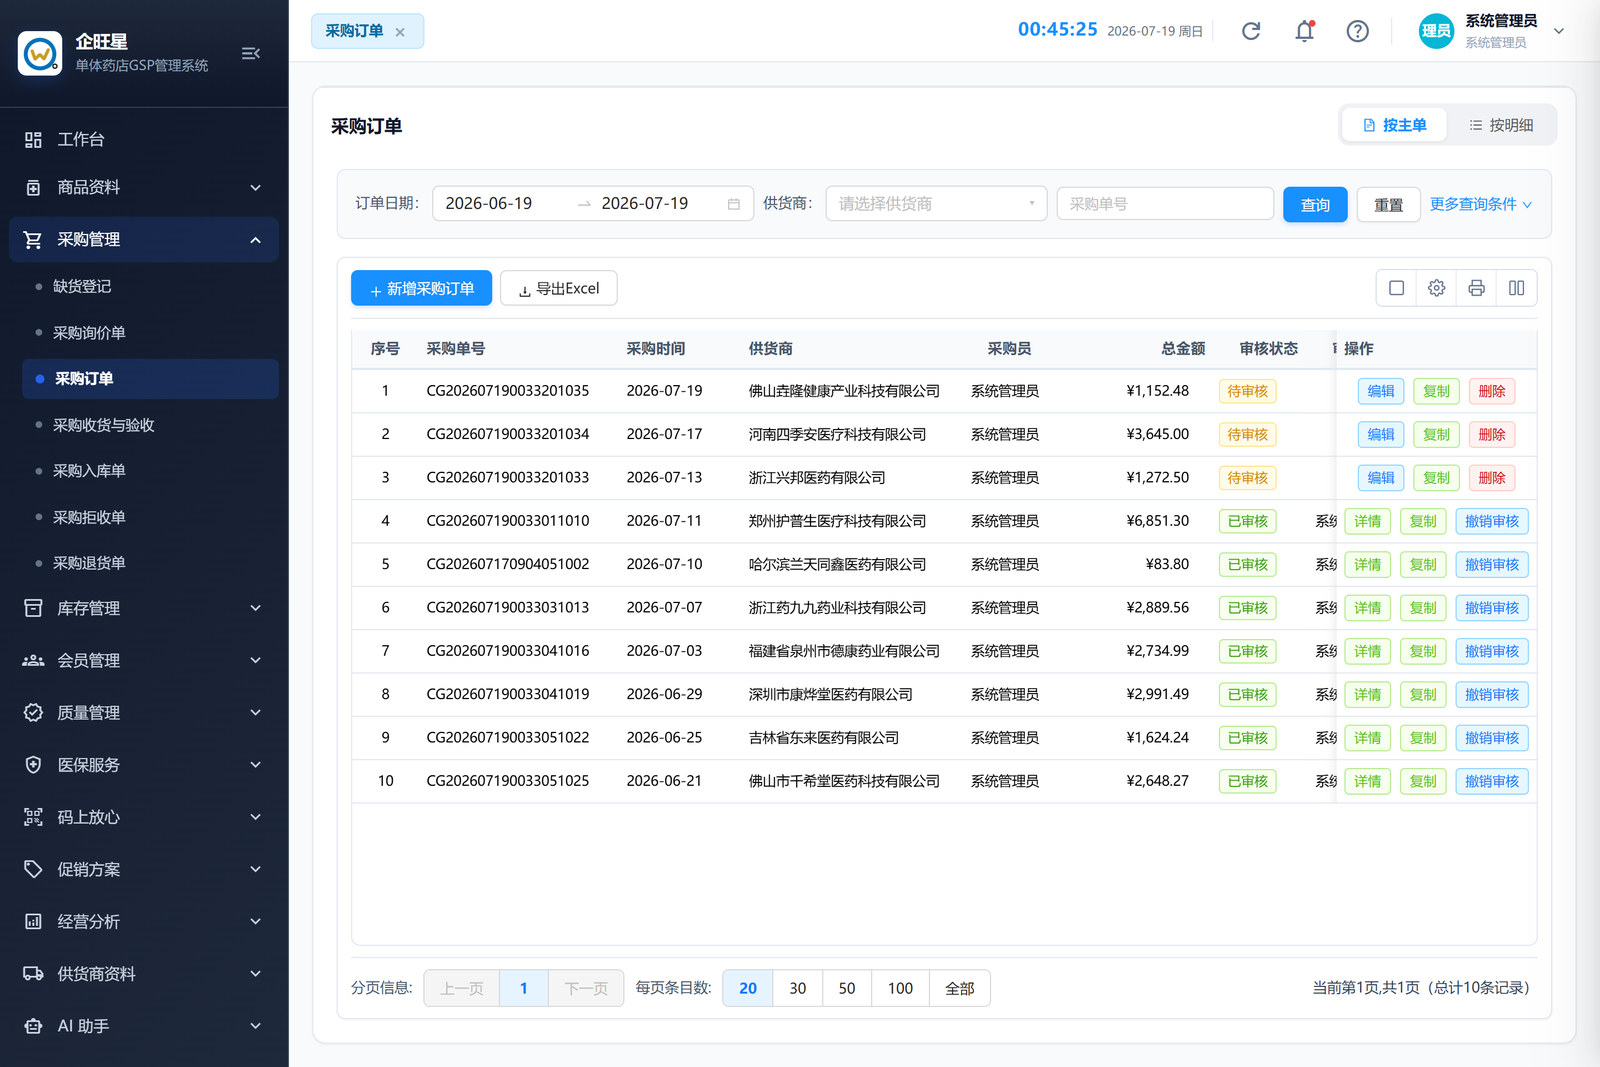Toggle fullscreen table square icon
This screenshot has width=1600, height=1067.
pyautogui.click(x=1397, y=288)
